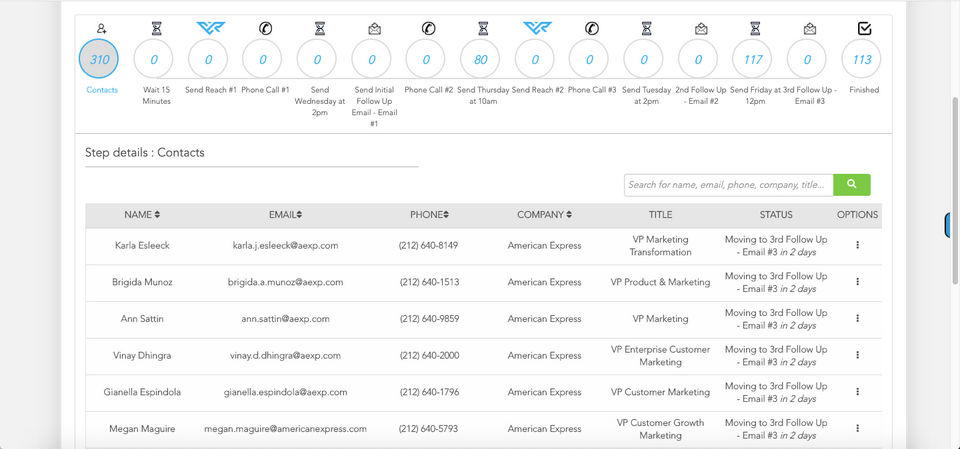Click hourglass icon above Wait 15 Minutes
The image size is (960, 449).
(x=157, y=28)
